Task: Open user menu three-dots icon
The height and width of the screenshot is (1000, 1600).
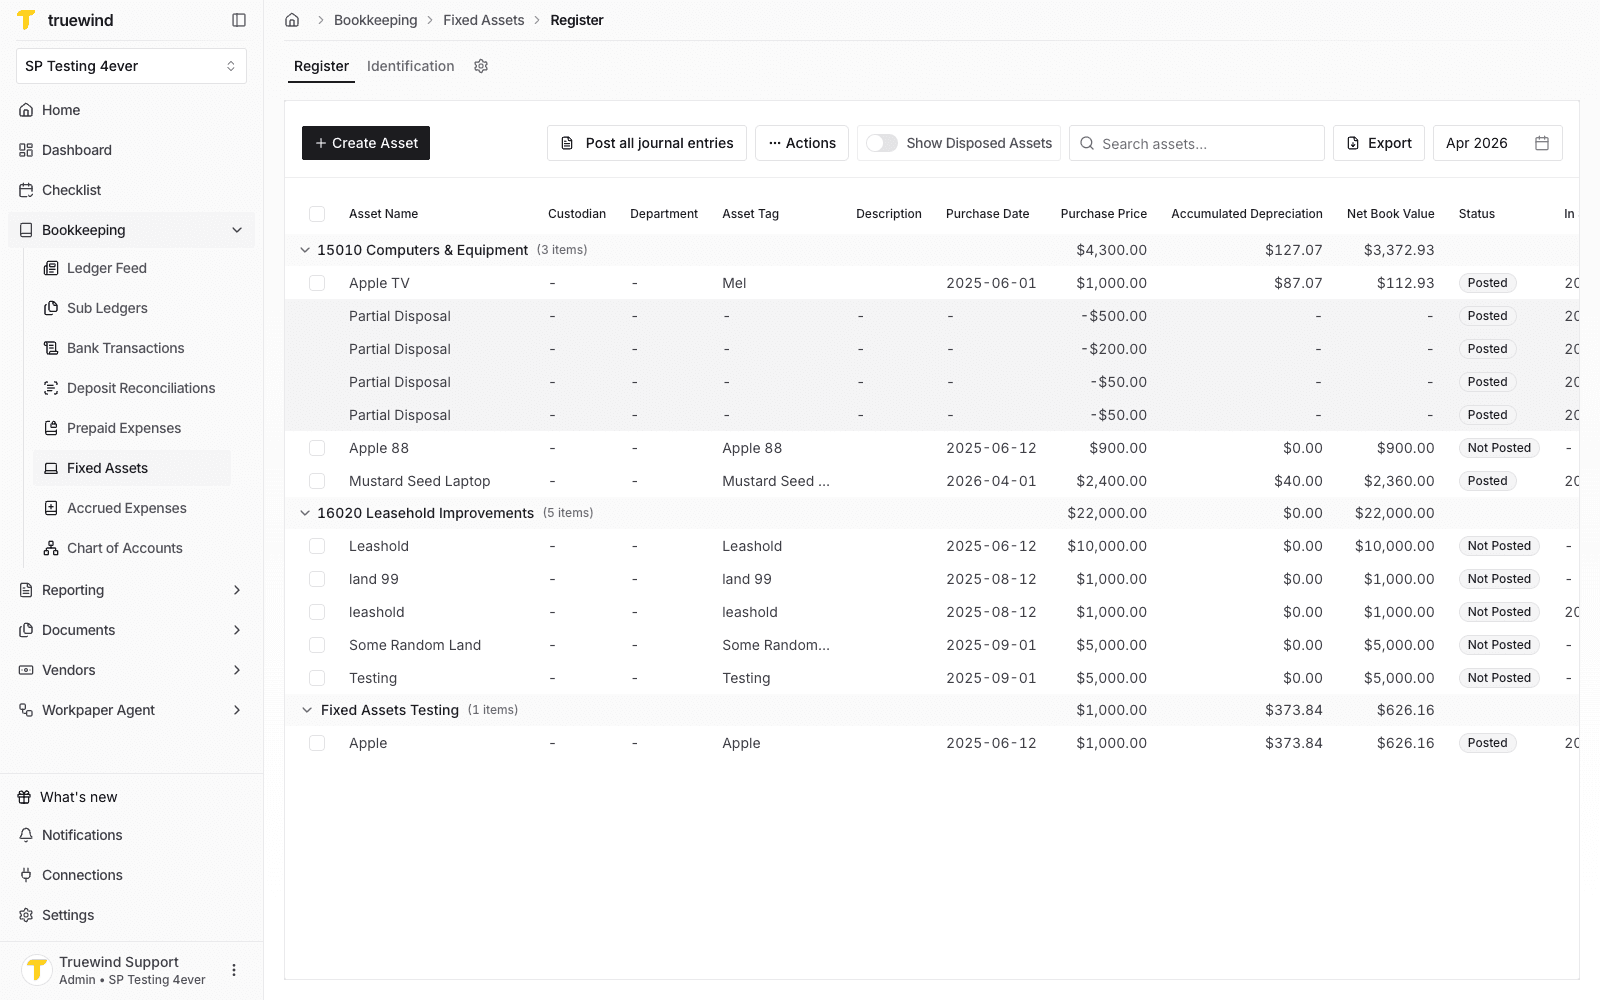Action: coord(234,970)
